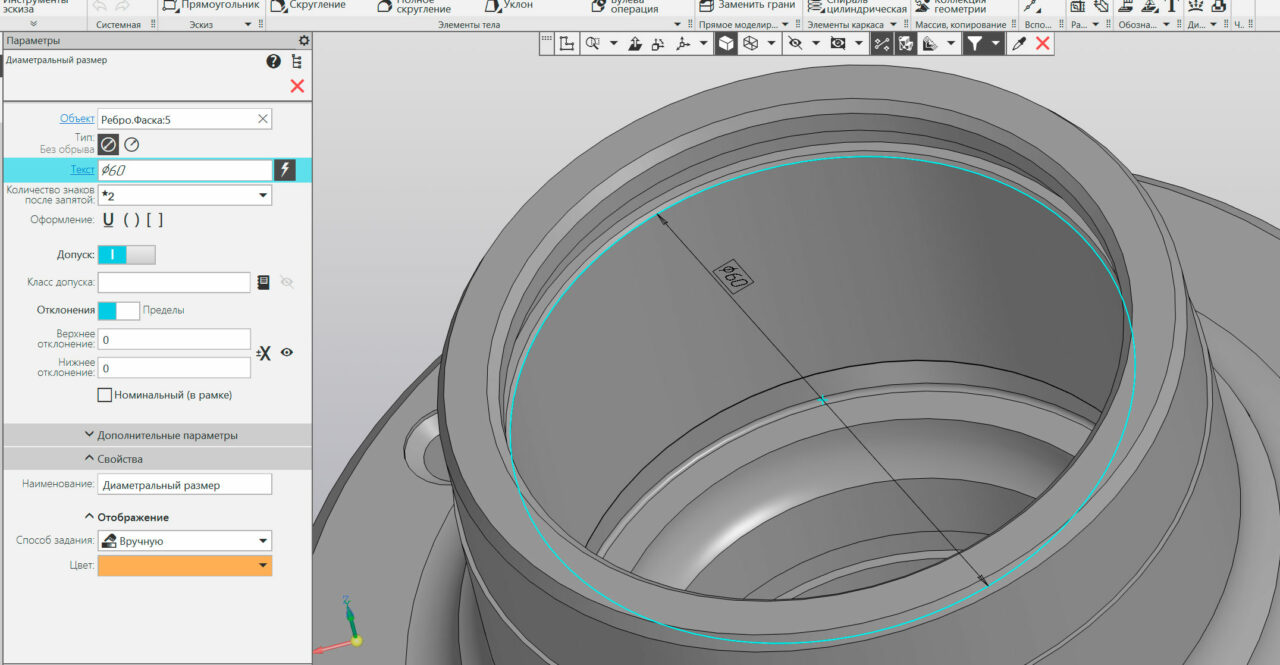Open Способ задания dropdown

185,541
